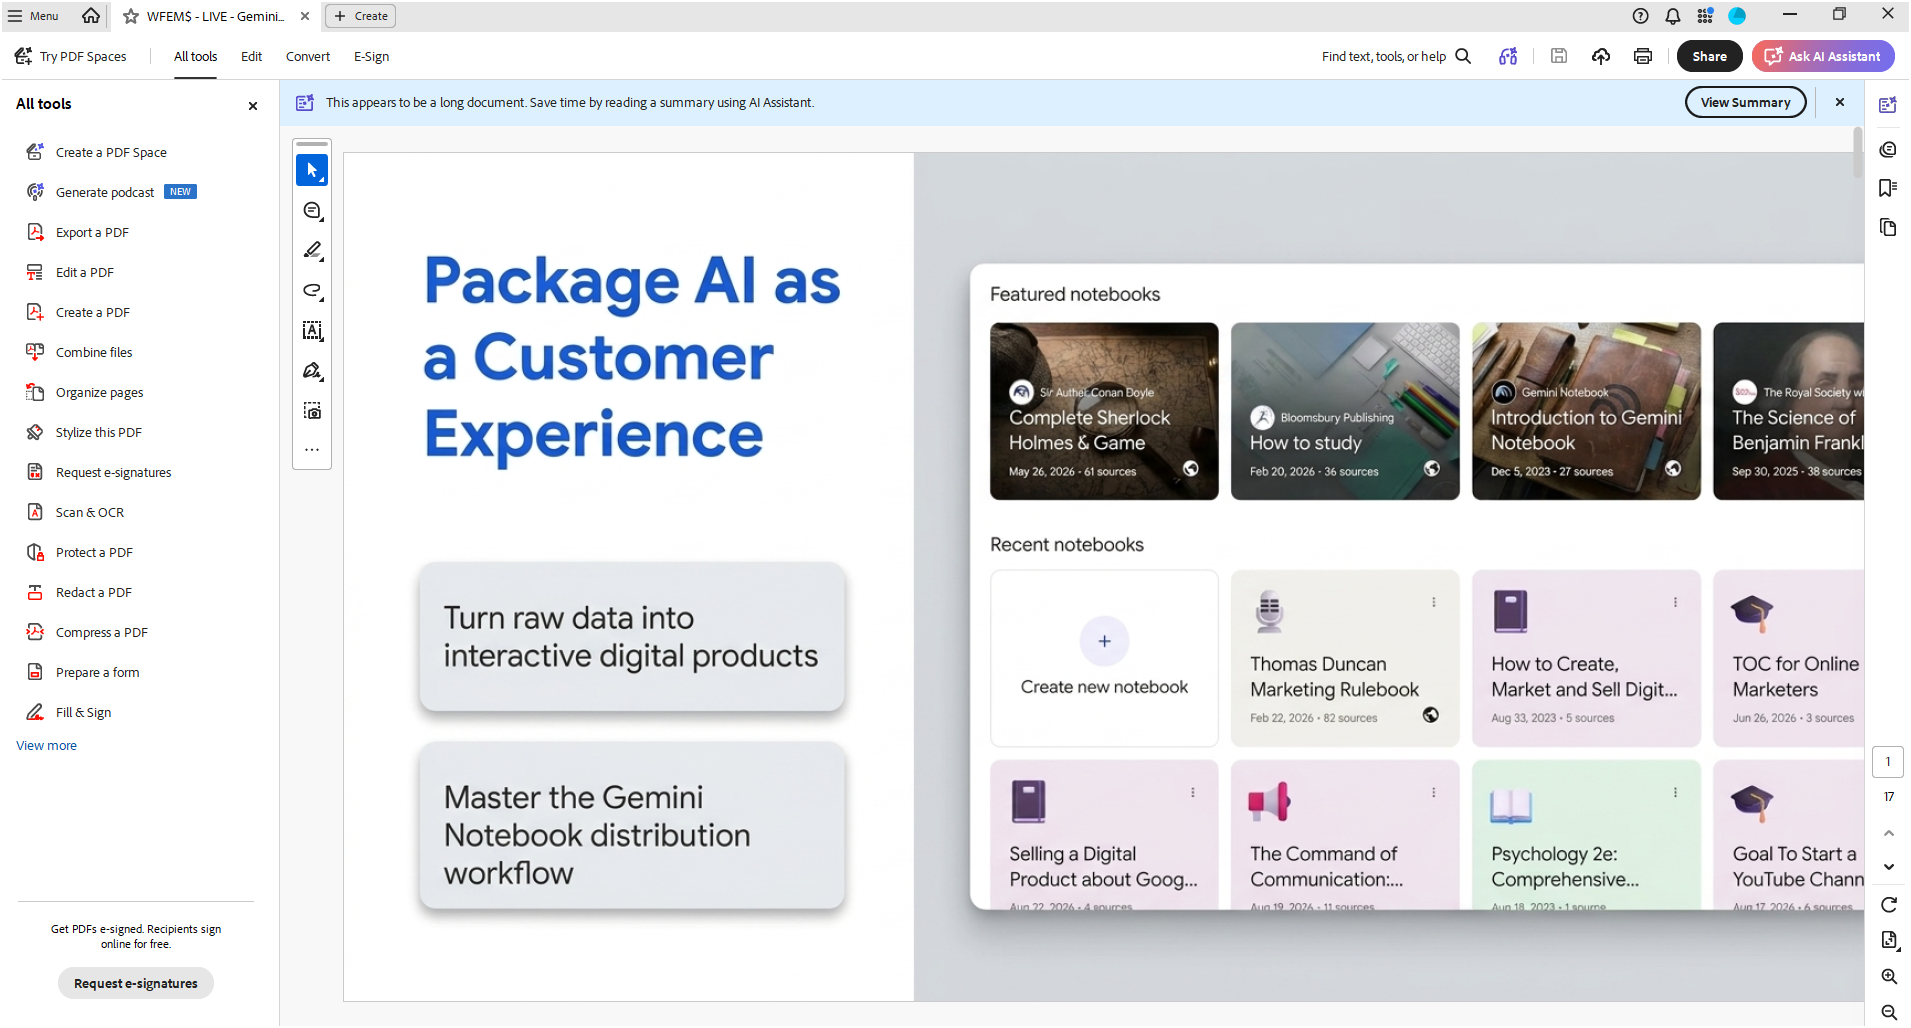The height and width of the screenshot is (1028, 1911).
Task: Zoom out of the document
Action: pos(1888,1012)
